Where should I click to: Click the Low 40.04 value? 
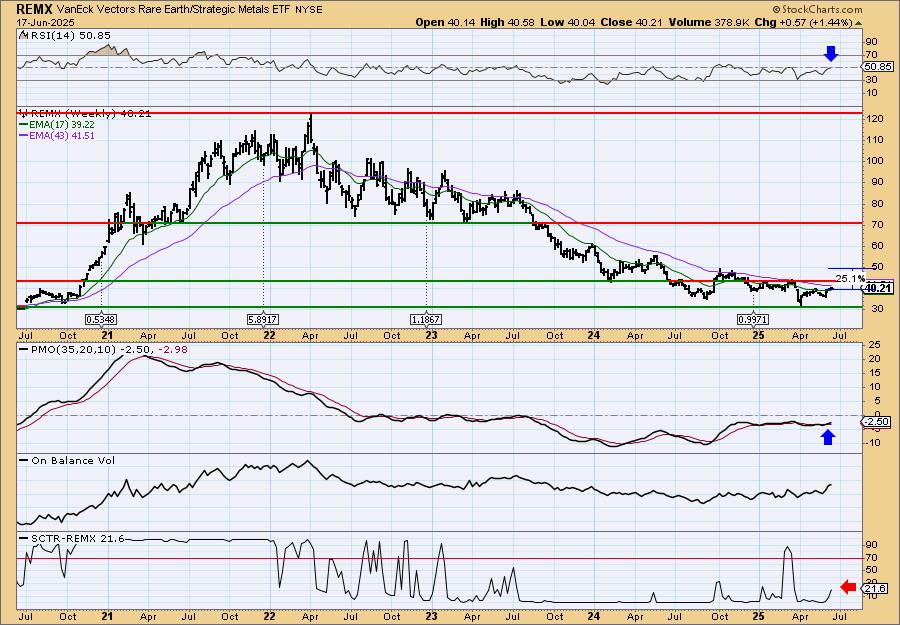pos(568,22)
